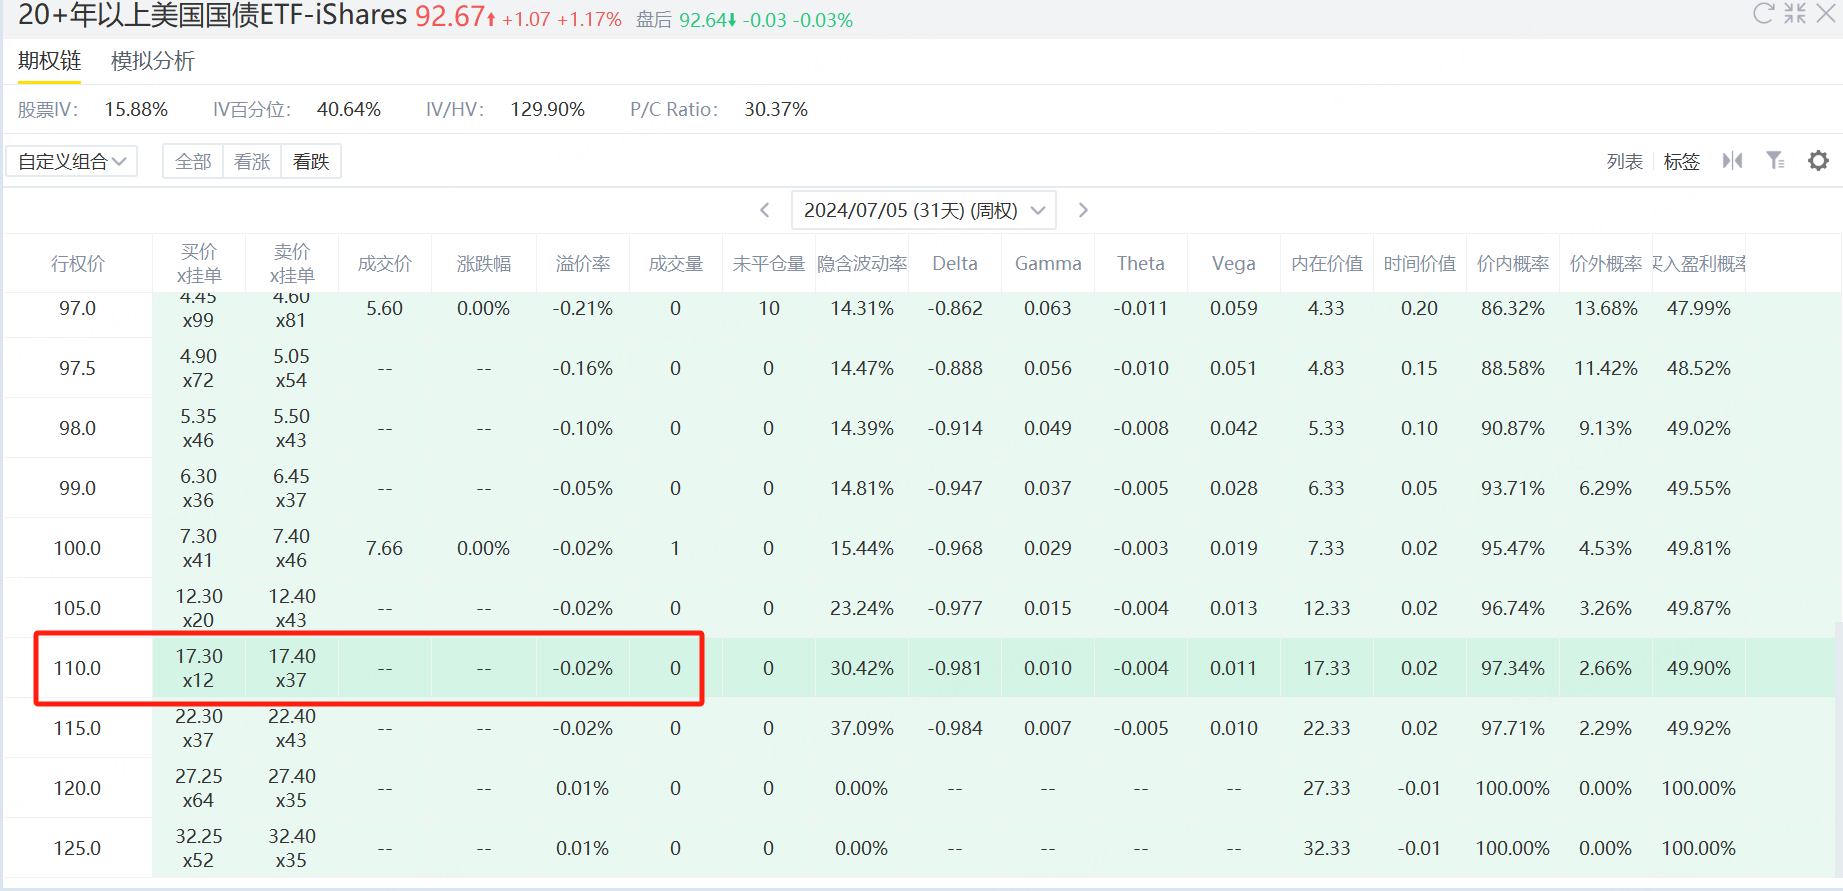Go to next expiry date arrow
This screenshot has height=891, width=1843.
pyautogui.click(x=1083, y=210)
